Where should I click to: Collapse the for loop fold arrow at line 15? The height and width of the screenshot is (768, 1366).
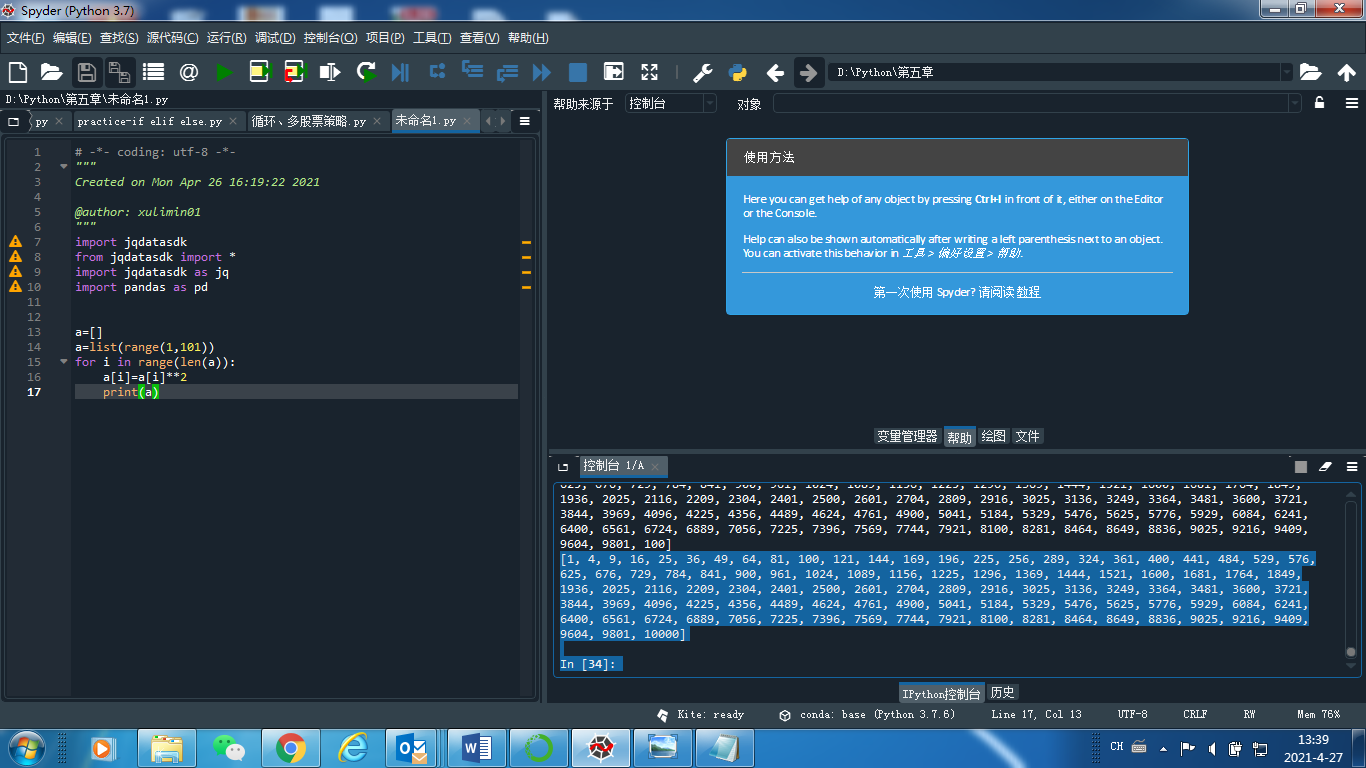64,362
